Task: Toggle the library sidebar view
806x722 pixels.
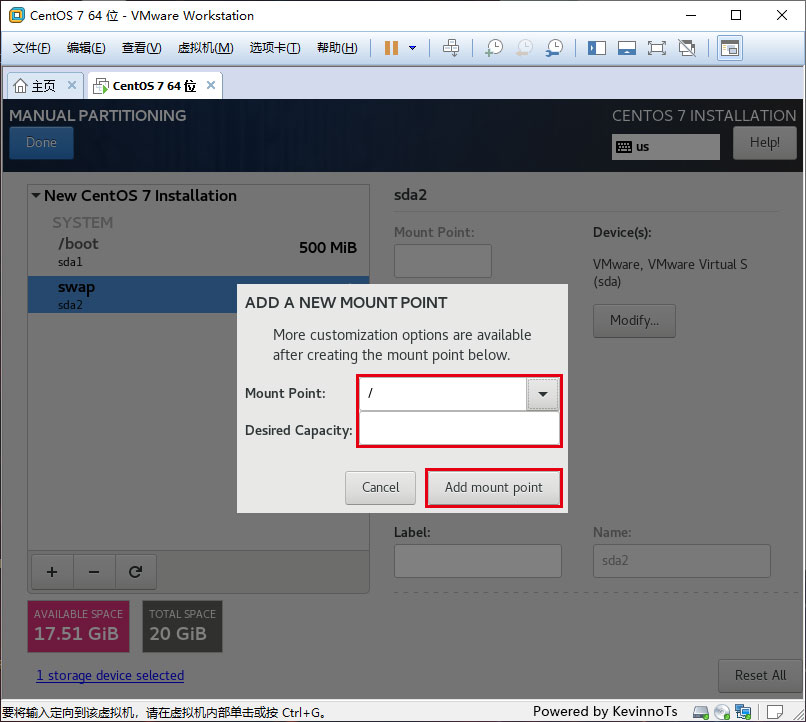Action: click(x=597, y=48)
